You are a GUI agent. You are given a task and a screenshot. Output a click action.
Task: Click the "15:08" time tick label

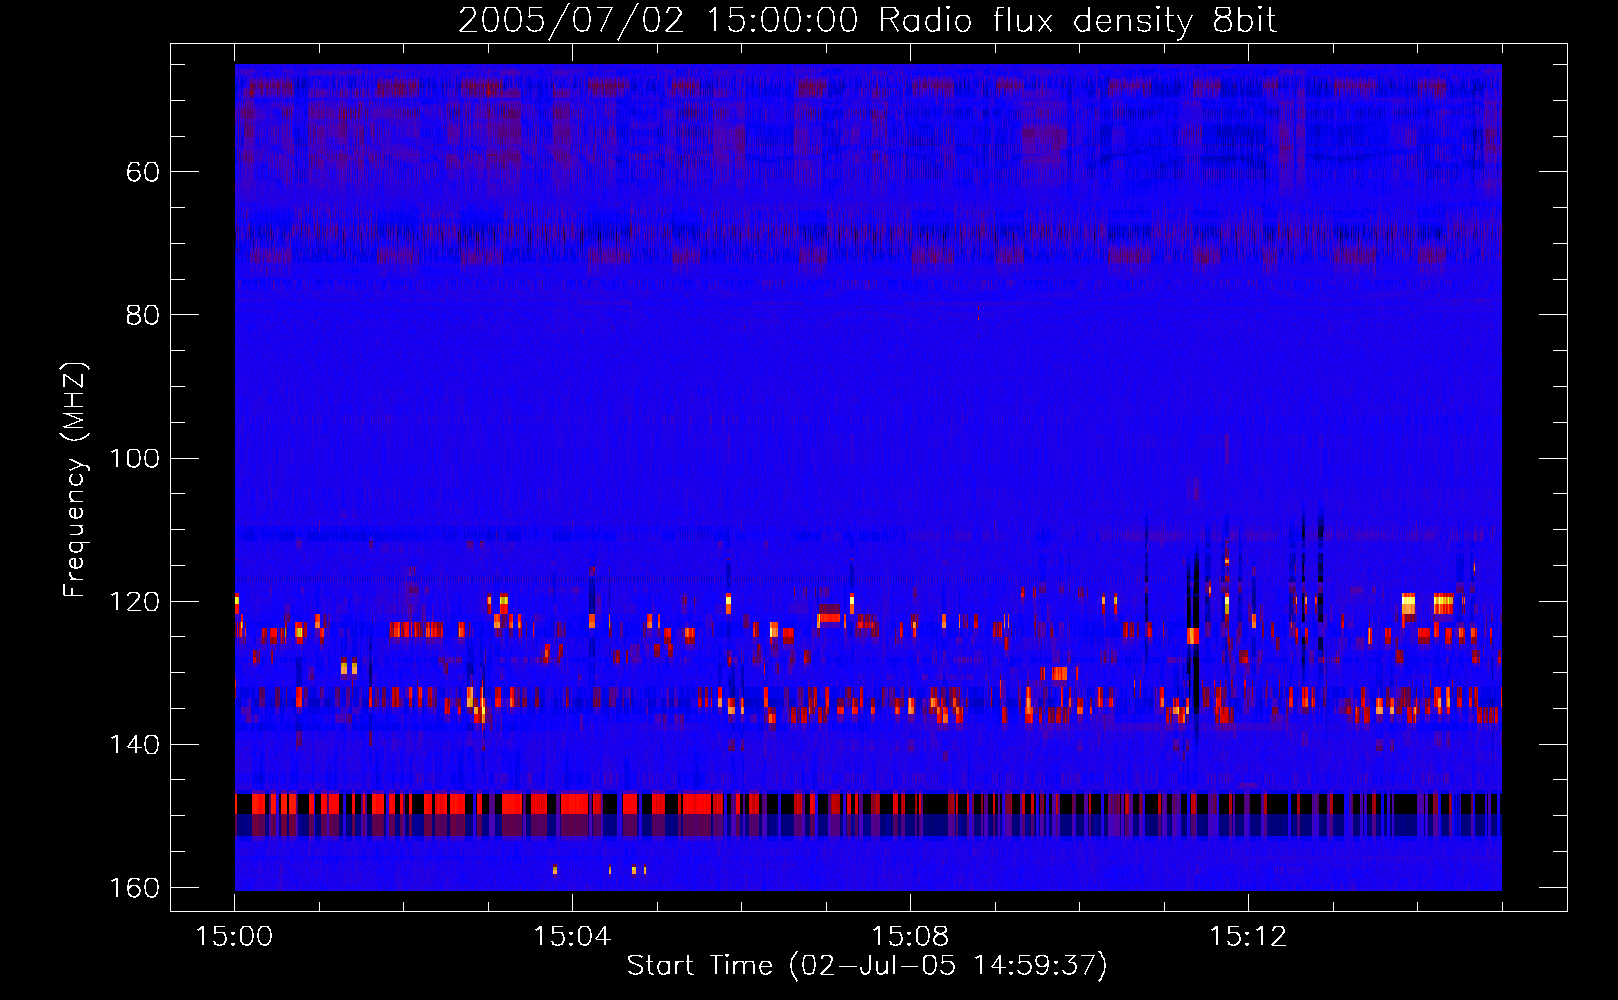click(910, 937)
